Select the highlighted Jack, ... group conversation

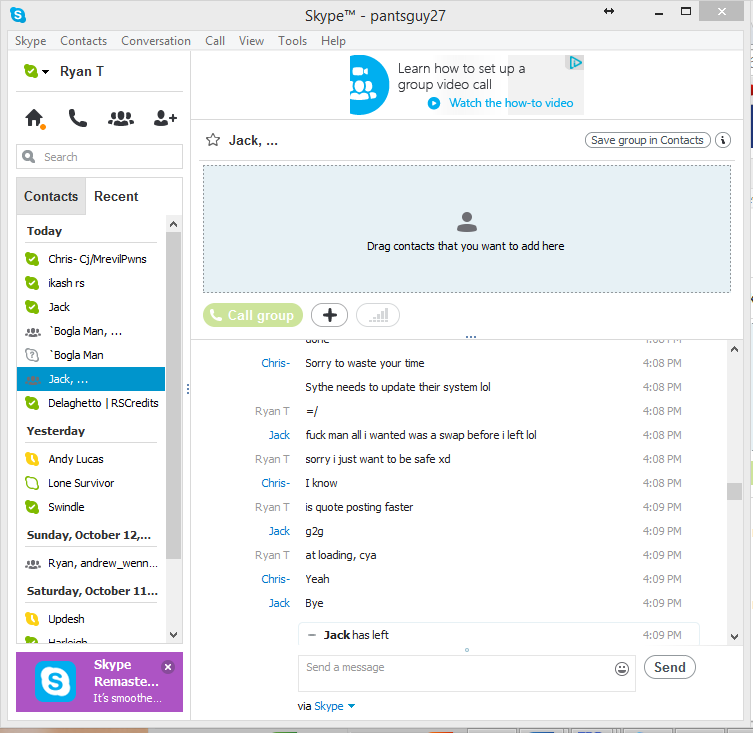coord(91,379)
